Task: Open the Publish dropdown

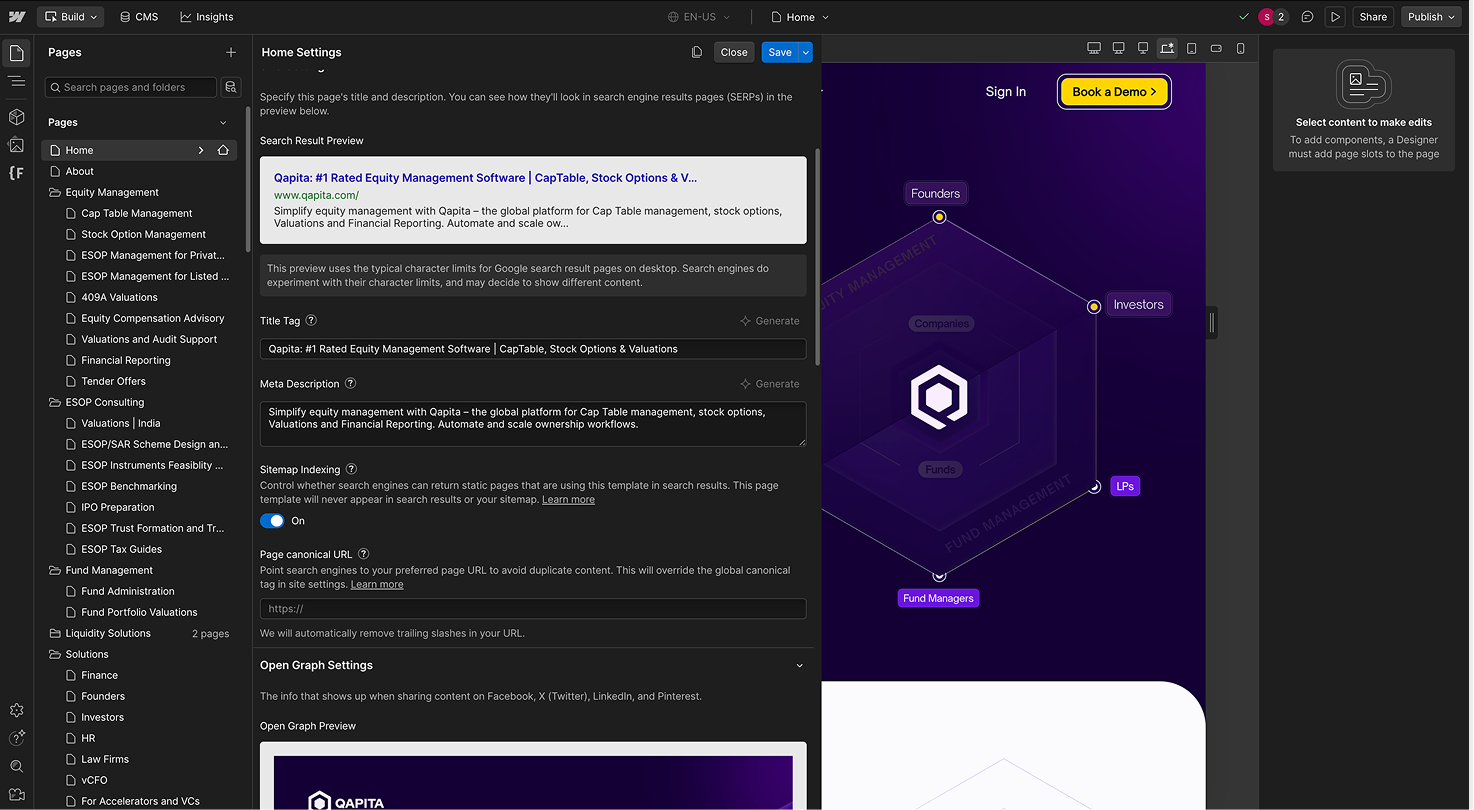Action: coord(1432,17)
